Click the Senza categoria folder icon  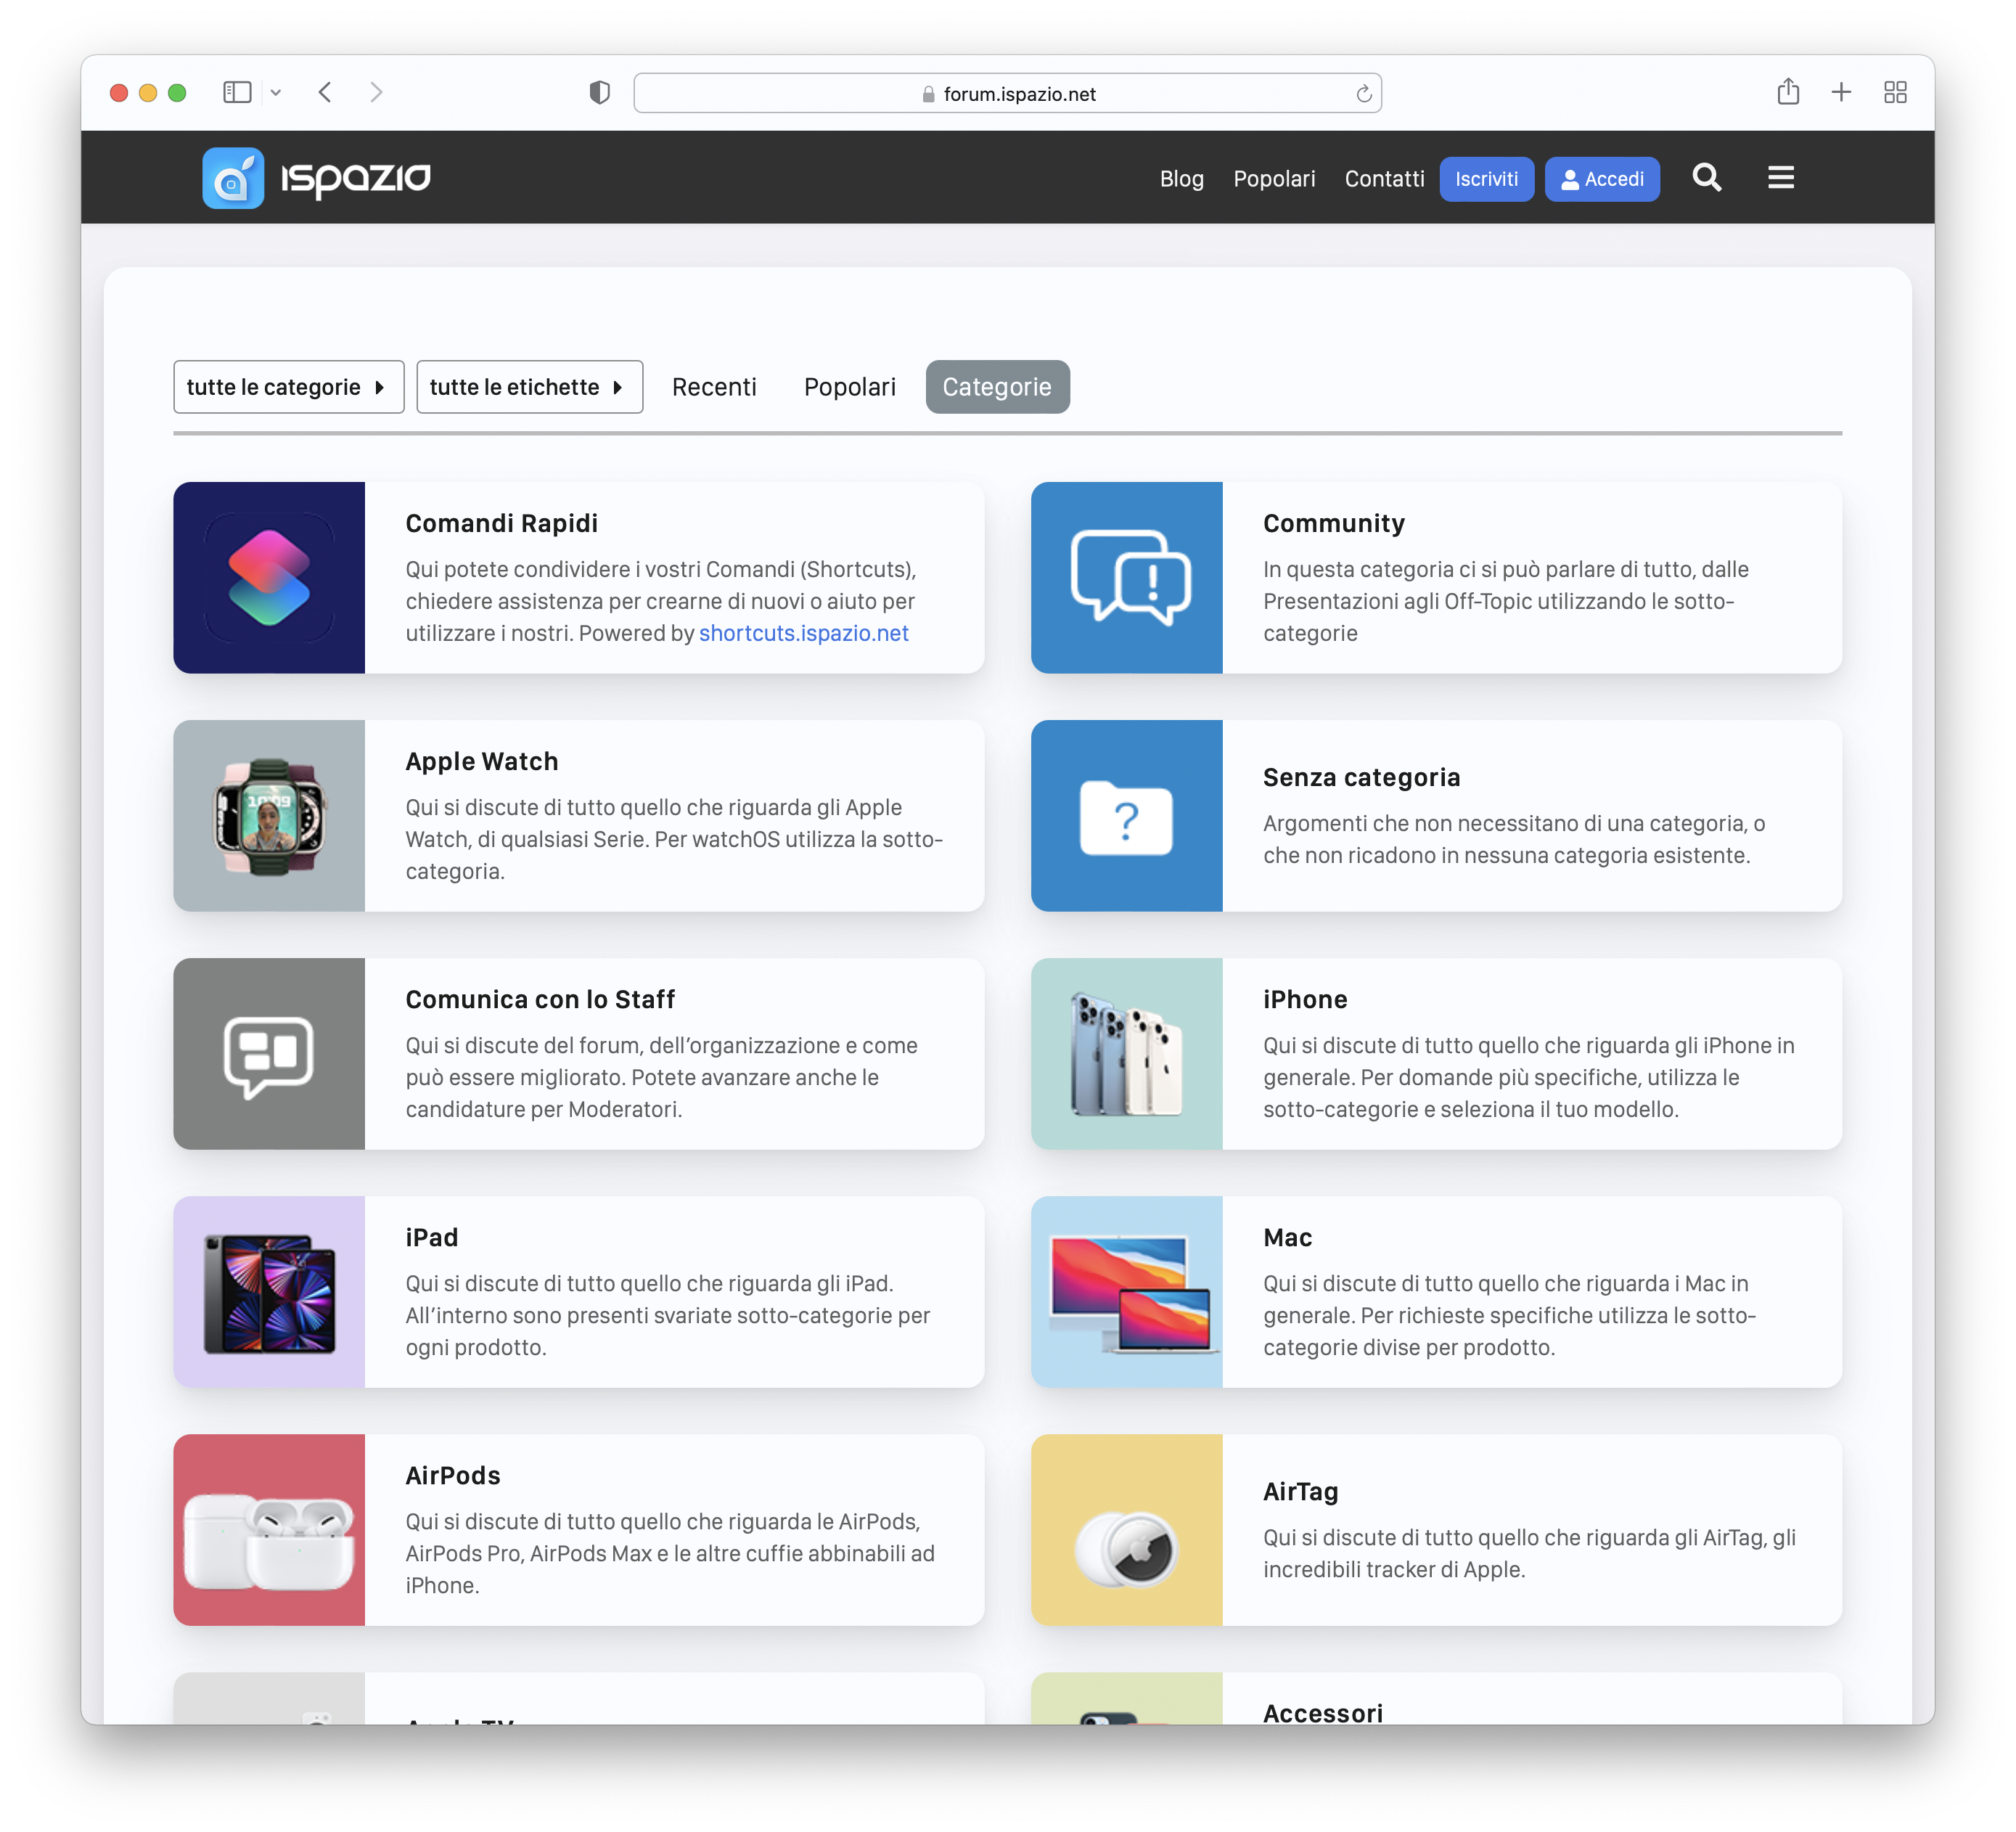[1127, 816]
